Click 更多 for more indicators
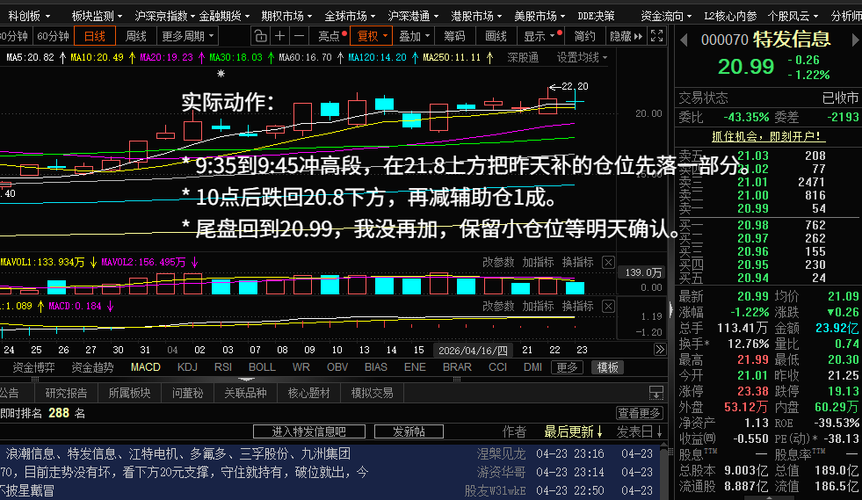 click(566, 367)
